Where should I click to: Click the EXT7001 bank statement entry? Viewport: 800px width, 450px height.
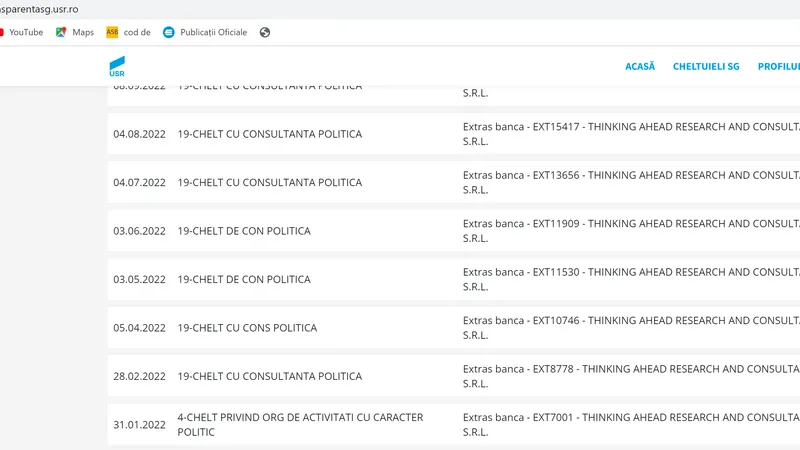click(x=631, y=425)
